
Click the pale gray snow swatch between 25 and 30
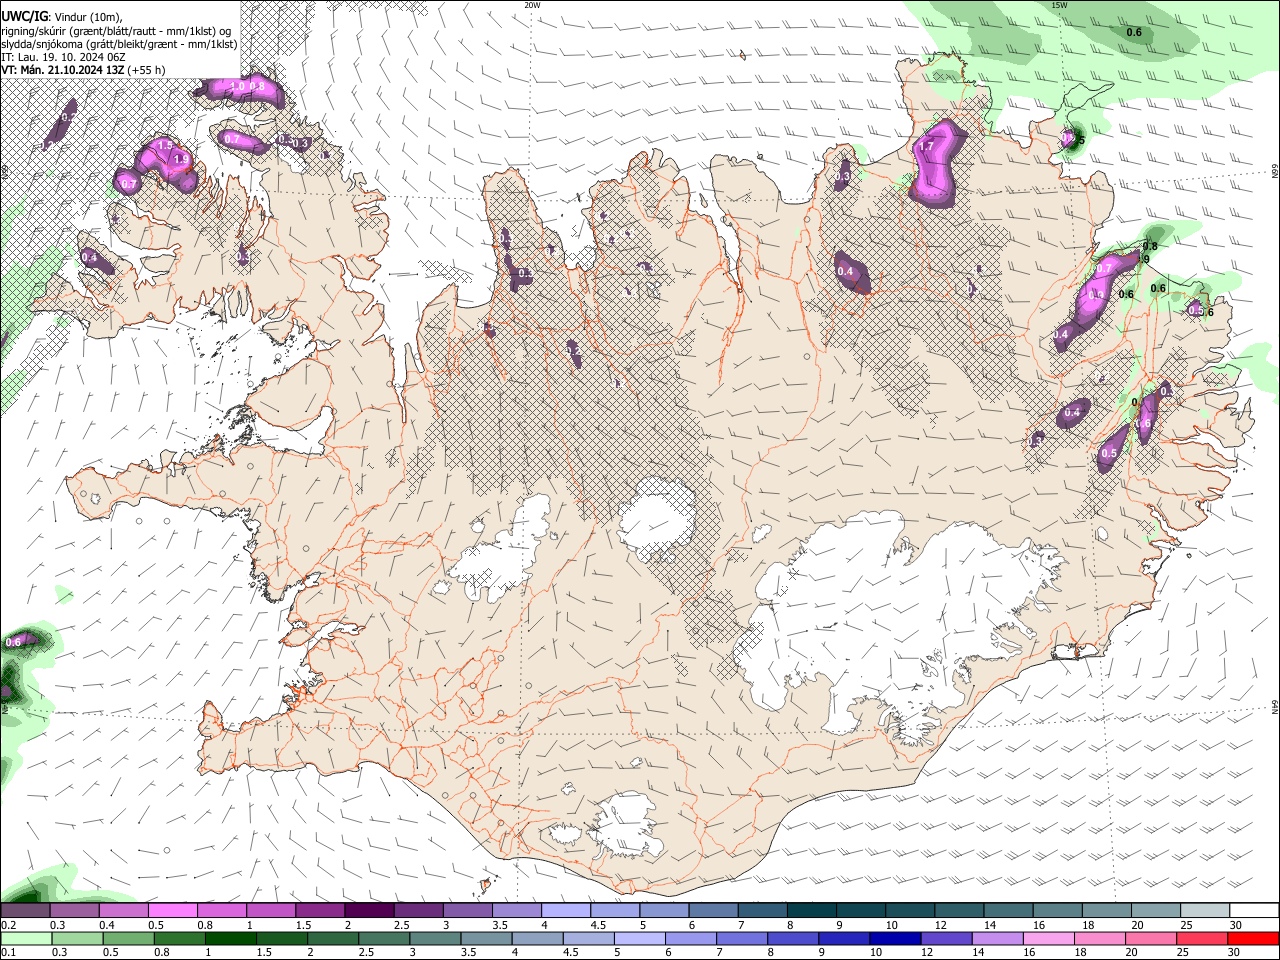pyautogui.click(x=1206, y=910)
